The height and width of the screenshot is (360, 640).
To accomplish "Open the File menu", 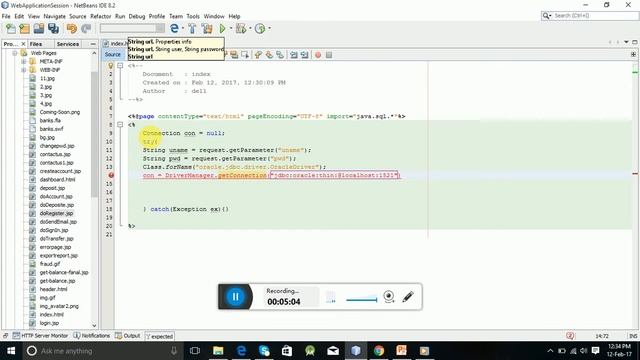I will [6, 16].
